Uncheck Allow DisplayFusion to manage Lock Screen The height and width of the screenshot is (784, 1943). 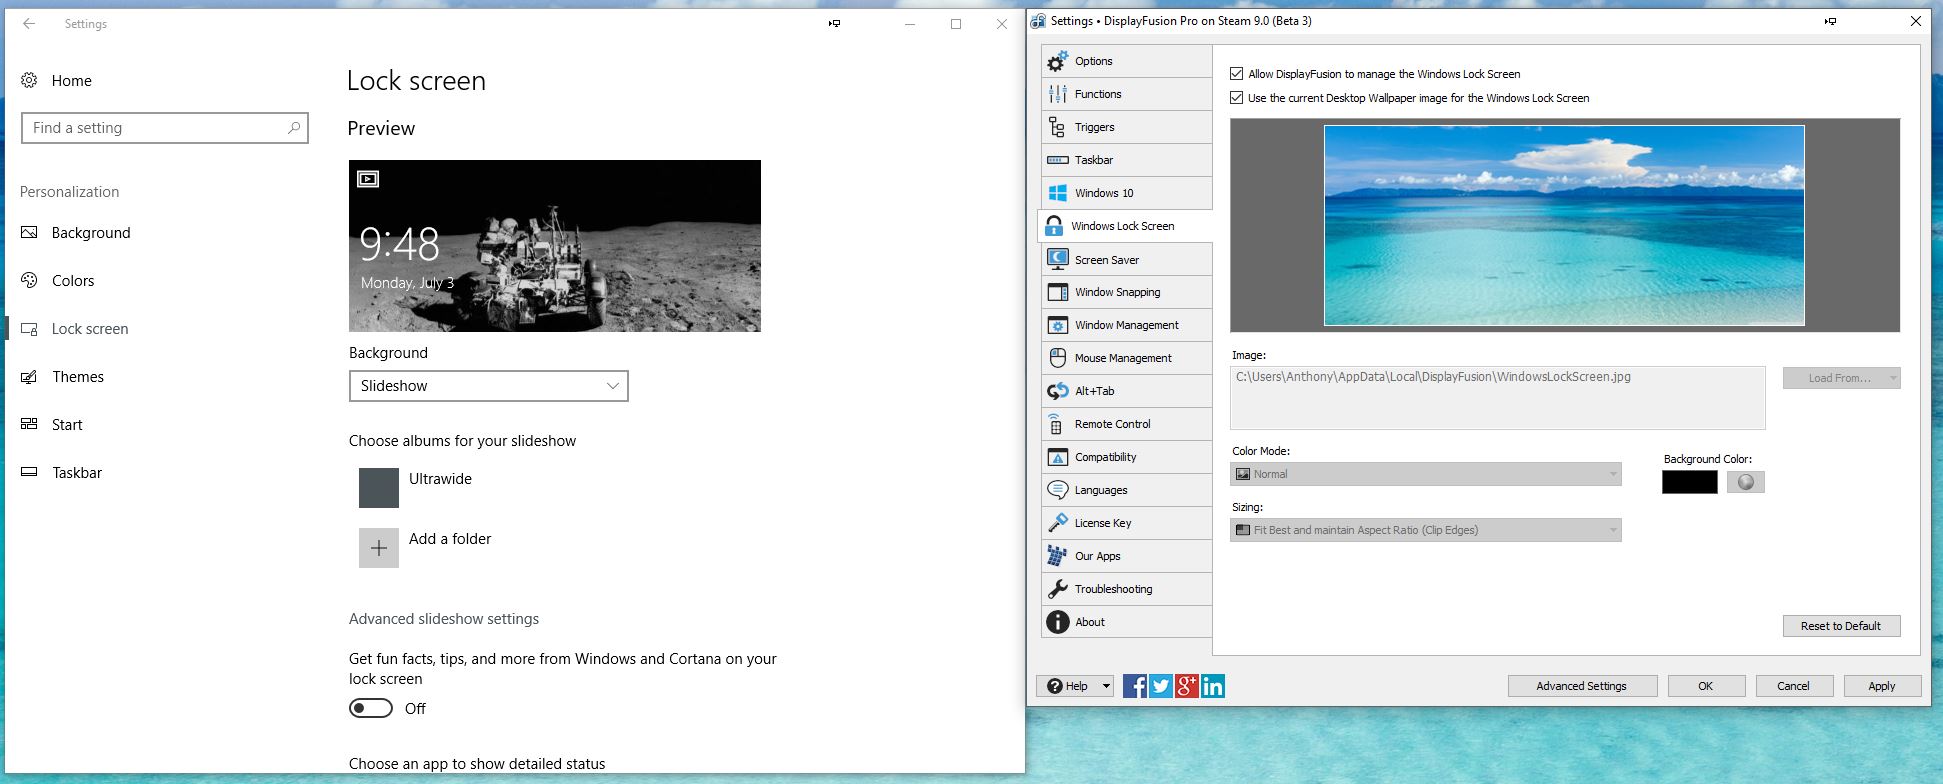click(x=1237, y=74)
